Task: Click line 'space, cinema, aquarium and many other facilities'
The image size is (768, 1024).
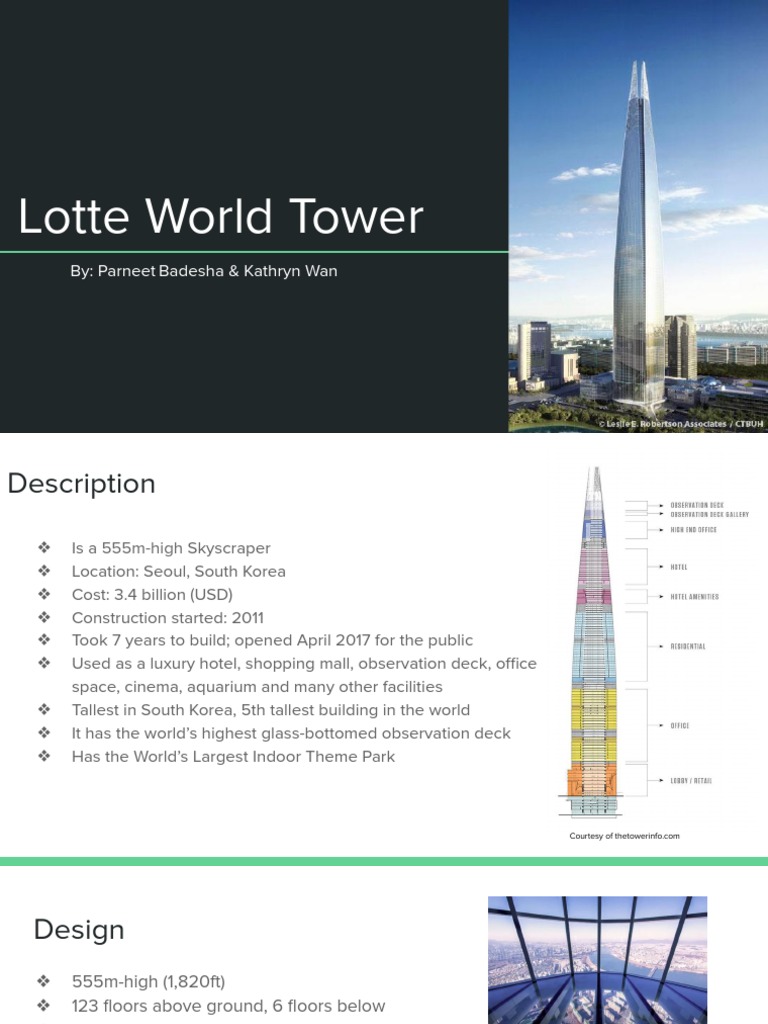Action: (257, 687)
